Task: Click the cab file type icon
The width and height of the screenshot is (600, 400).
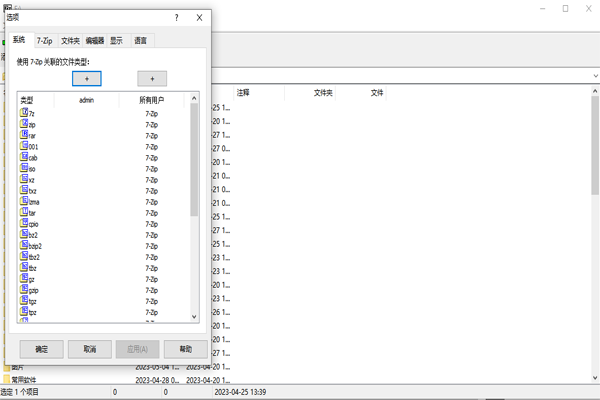Action: (x=24, y=157)
